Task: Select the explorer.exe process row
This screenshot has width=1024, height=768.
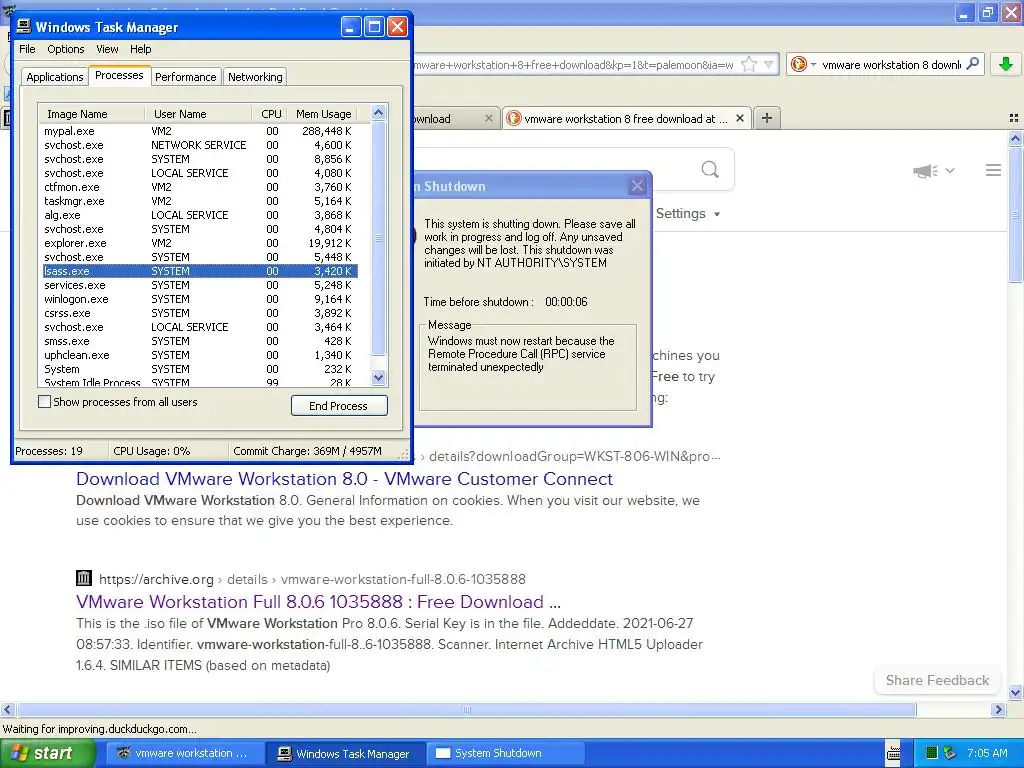Action: [x=198, y=243]
